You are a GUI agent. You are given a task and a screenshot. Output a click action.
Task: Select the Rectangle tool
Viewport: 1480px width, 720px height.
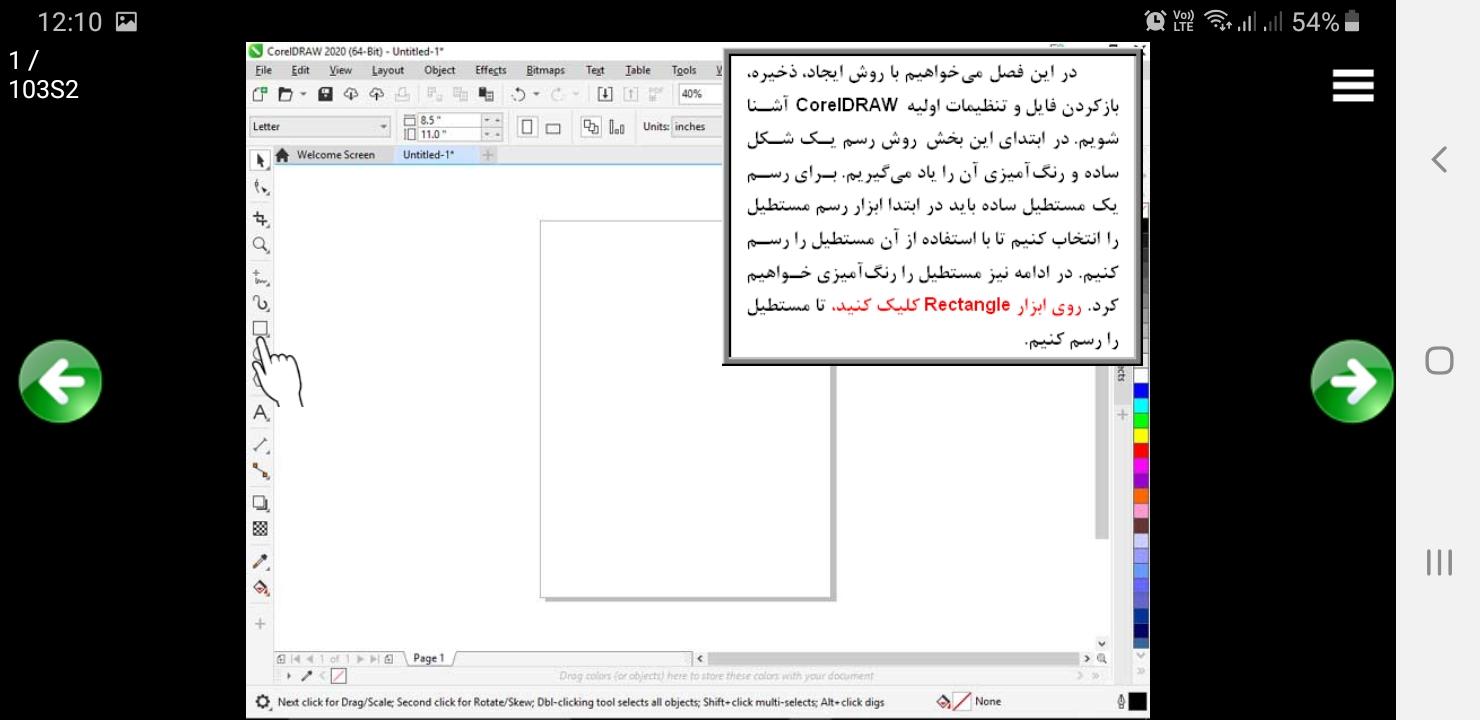[x=260, y=329]
